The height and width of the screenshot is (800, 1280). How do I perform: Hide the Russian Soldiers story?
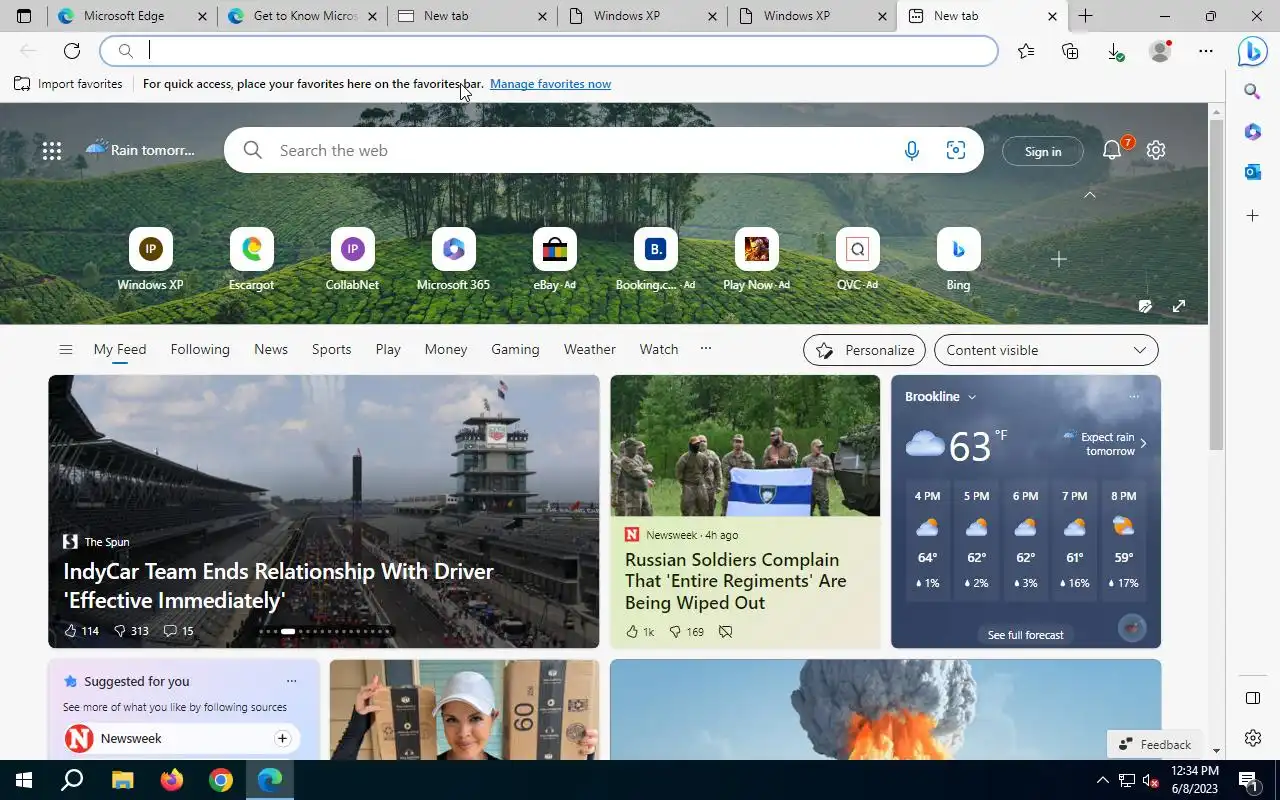coord(726,632)
